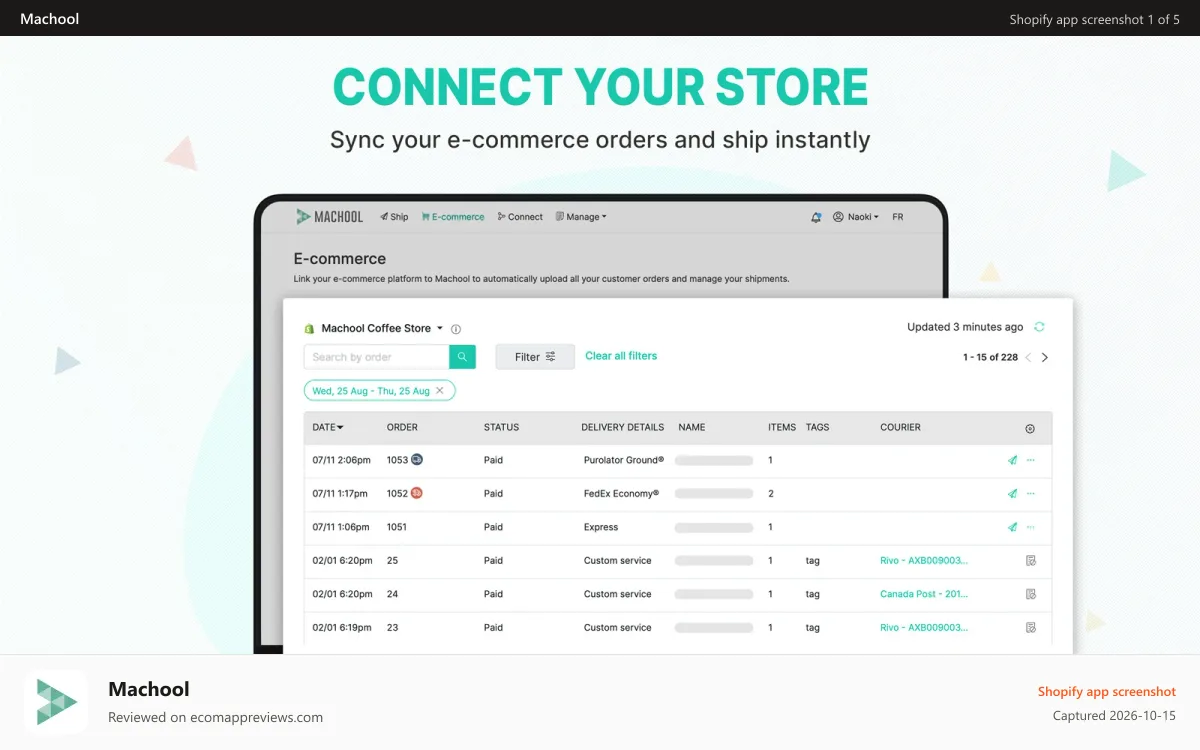
Task: Click the Filter button
Action: click(535, 357)
